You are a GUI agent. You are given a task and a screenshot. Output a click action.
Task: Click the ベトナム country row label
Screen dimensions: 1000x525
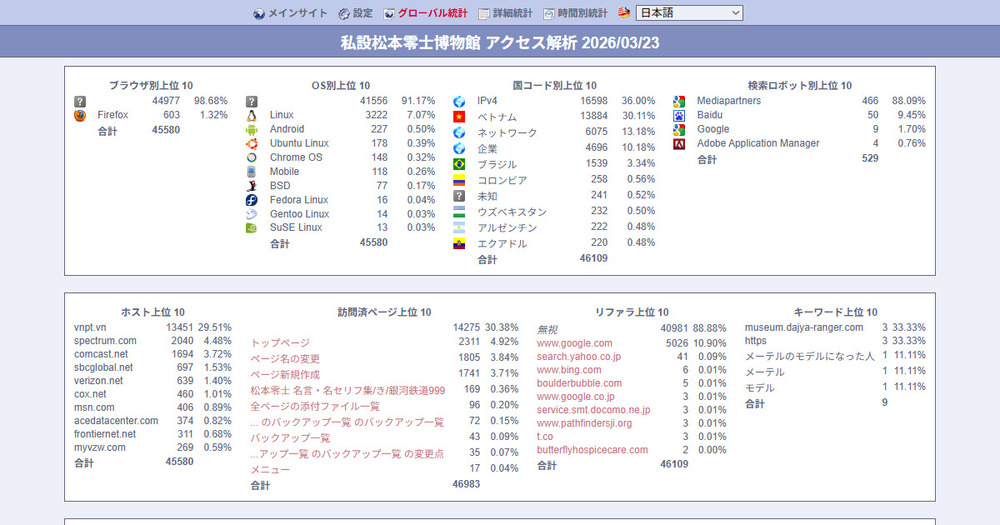pos(497,117)
